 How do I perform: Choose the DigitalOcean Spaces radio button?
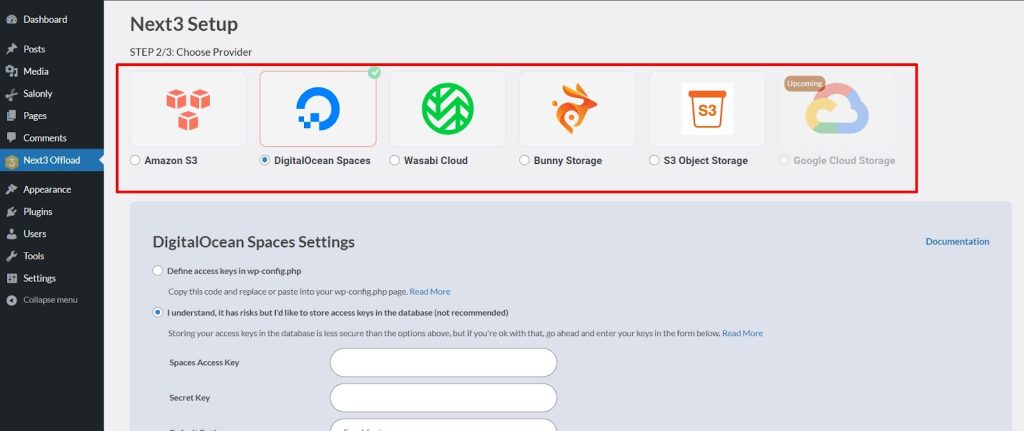click(264, 160)
